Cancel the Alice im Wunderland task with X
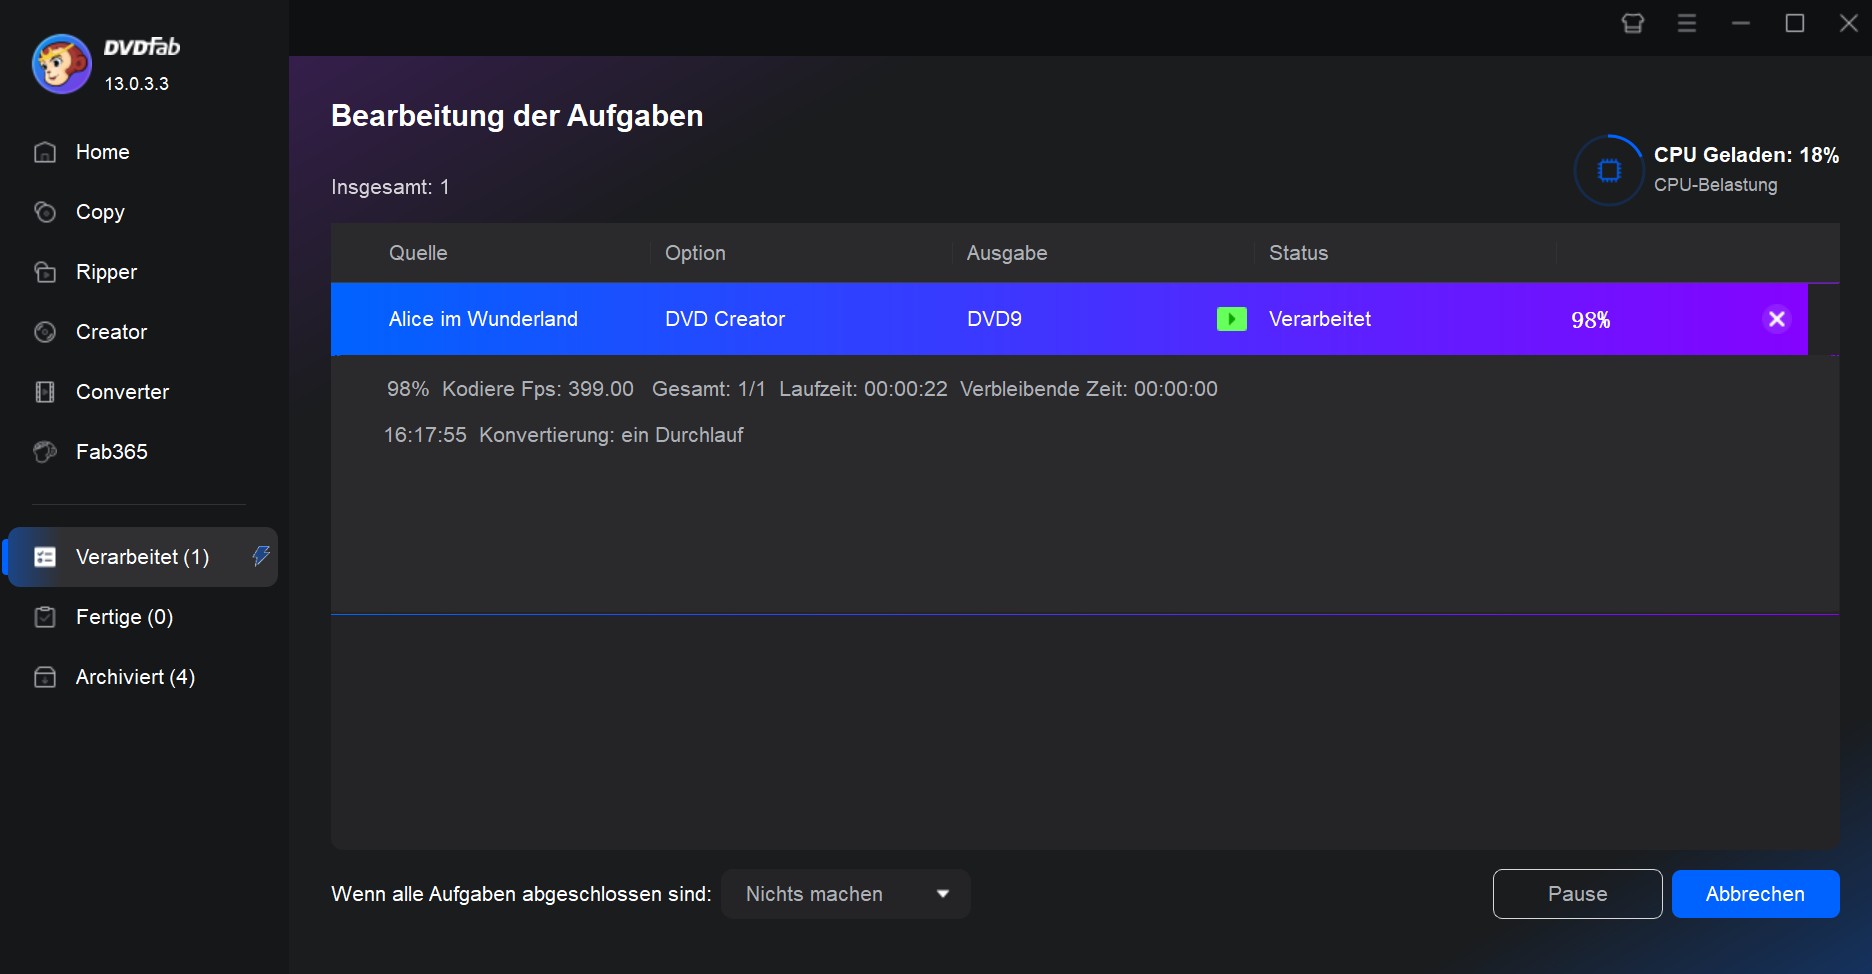This screenshot has width=1872, height=974. click(x=1777, y=319)
